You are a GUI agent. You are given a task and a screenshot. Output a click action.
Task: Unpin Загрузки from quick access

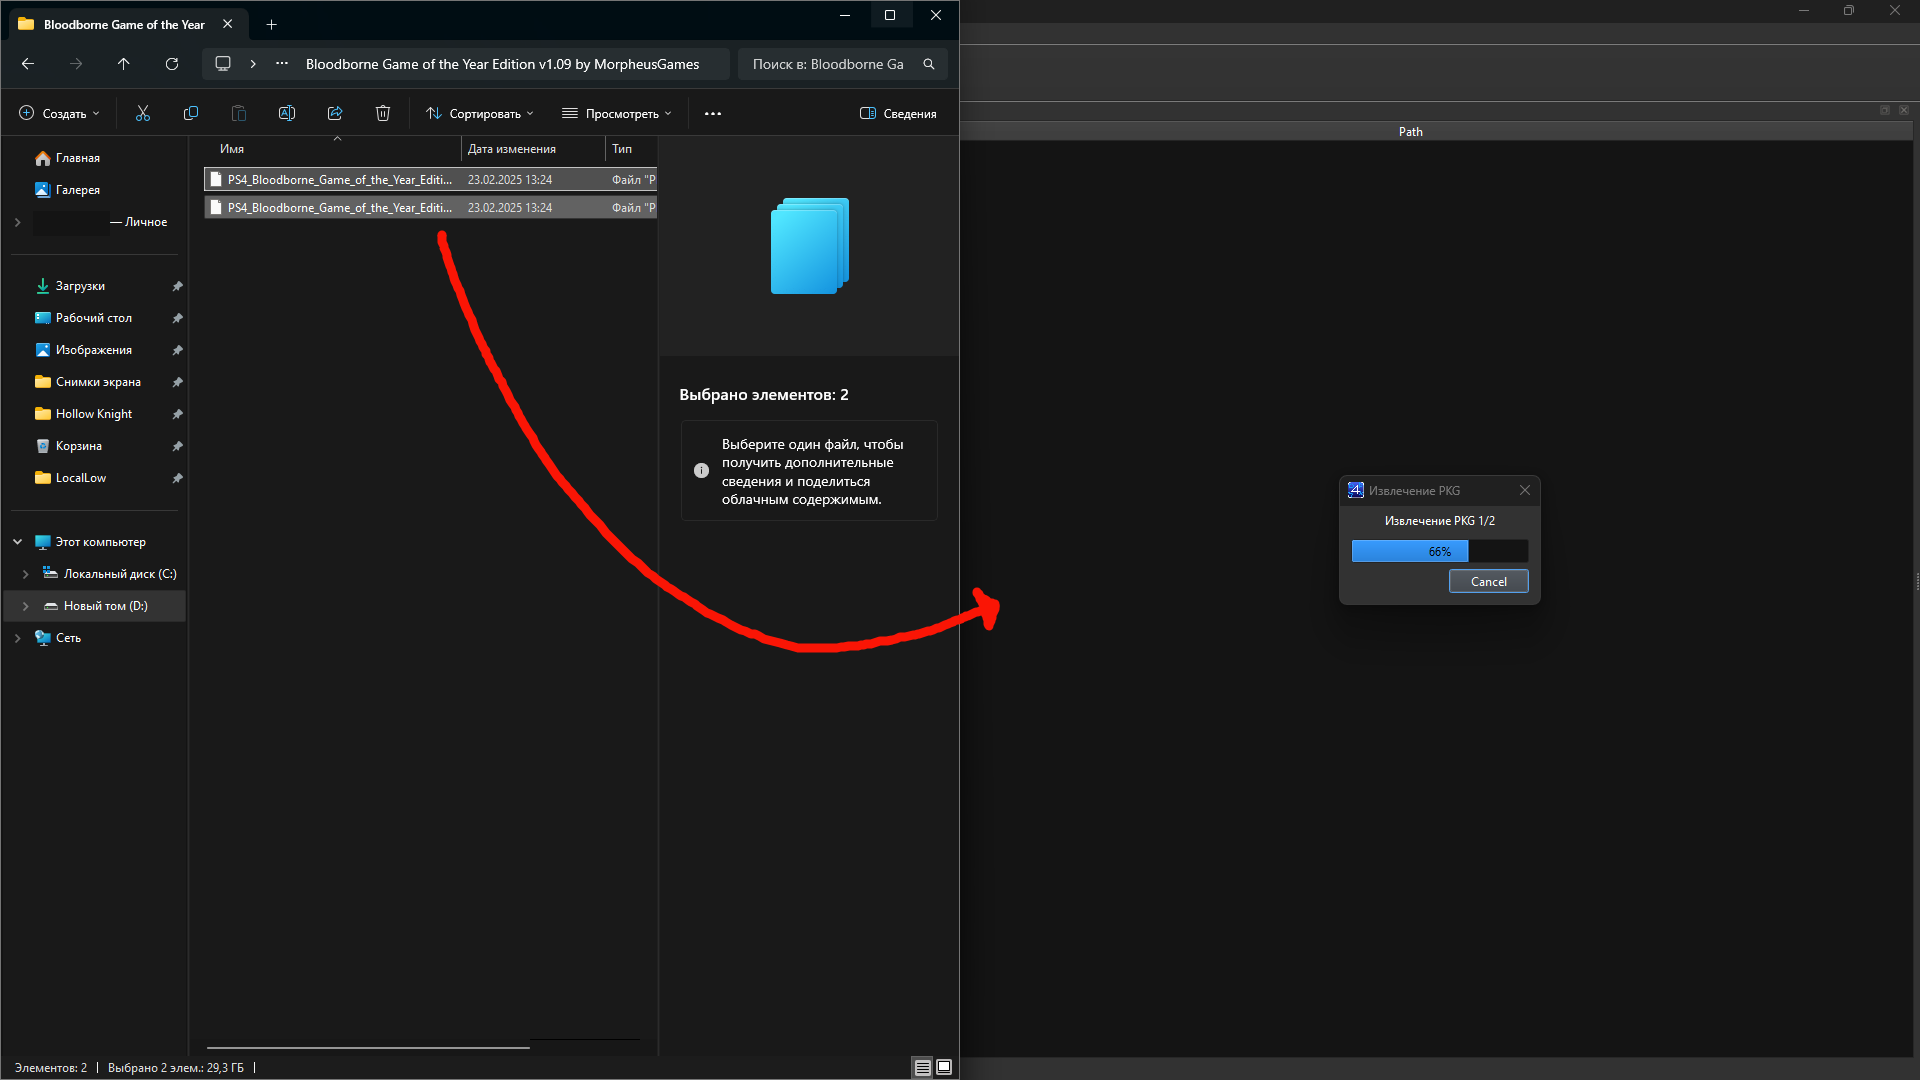[x=177, y=286]
